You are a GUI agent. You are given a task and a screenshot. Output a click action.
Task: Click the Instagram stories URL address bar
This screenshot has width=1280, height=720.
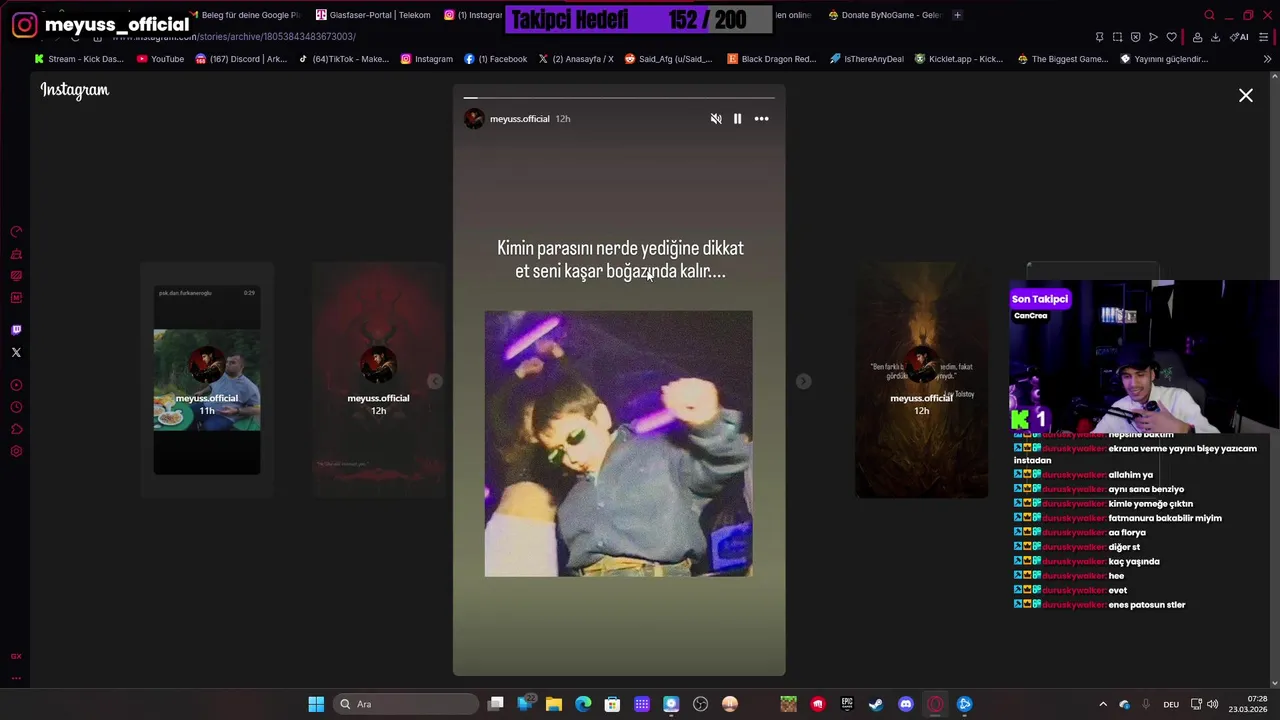(234, 37)
